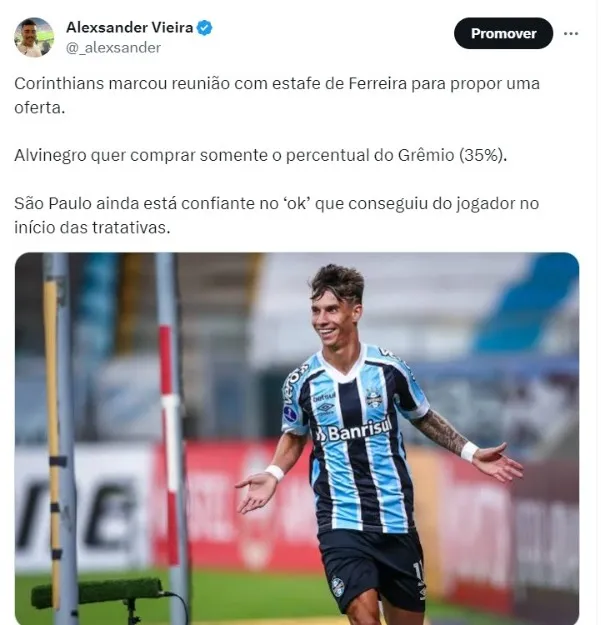Viewport: 601px width, 625px height.
Task: Click the blue verified badge icon
Action: (x=204, y=28)
